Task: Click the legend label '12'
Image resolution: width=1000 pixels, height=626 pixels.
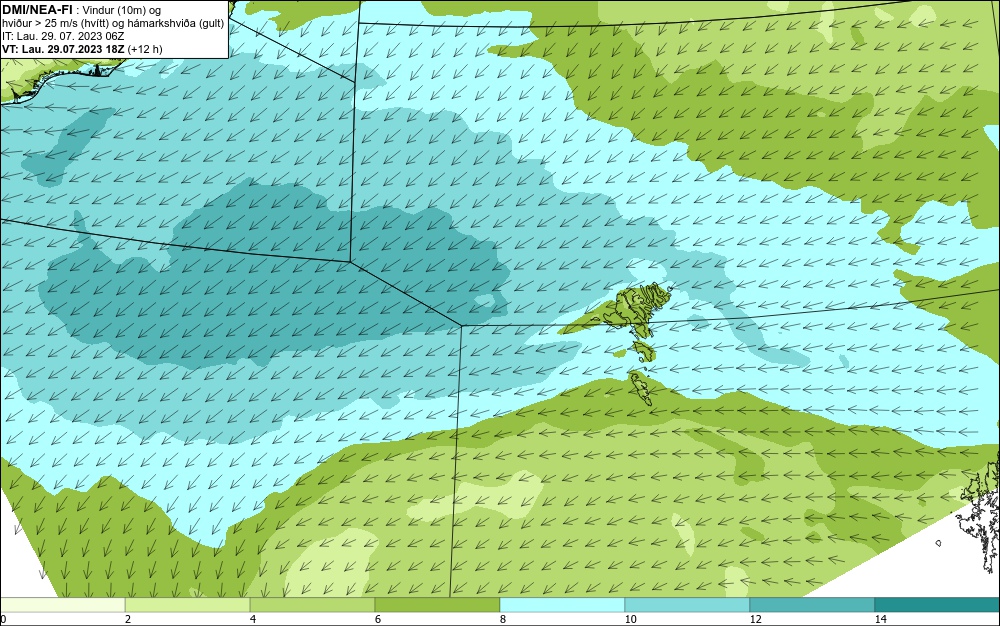Action: 756,620
